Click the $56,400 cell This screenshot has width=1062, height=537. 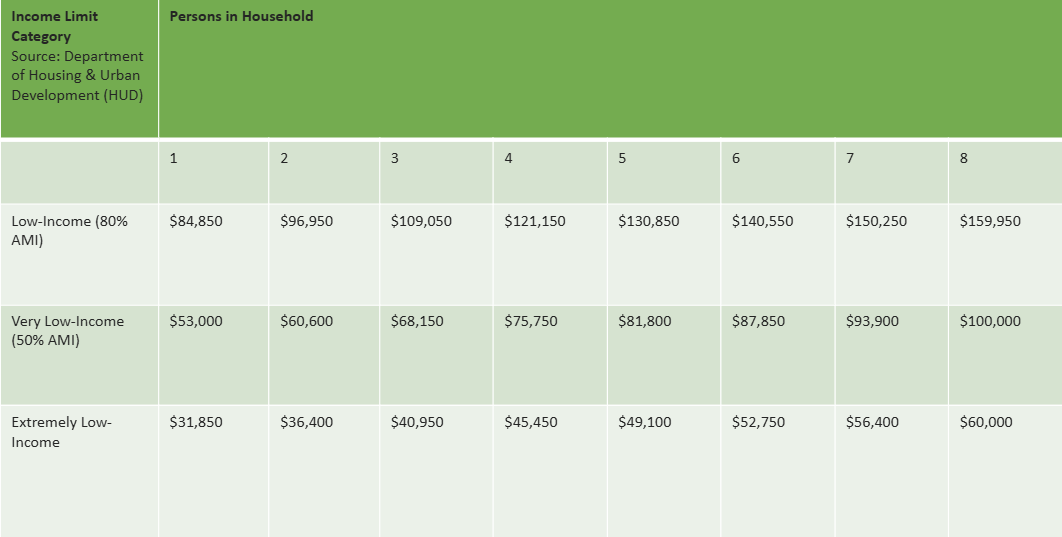pyautogui.click(x=872, y=422)
